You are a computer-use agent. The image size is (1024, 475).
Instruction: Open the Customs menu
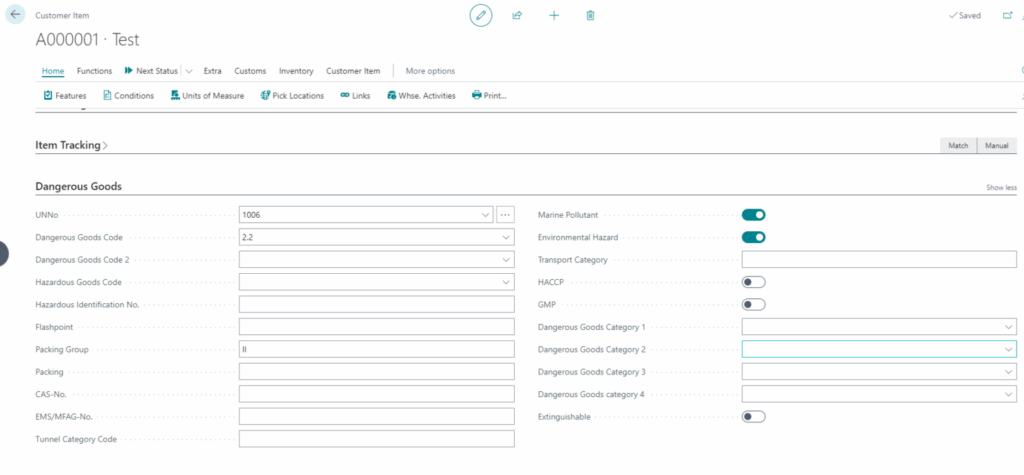point(250,71)
